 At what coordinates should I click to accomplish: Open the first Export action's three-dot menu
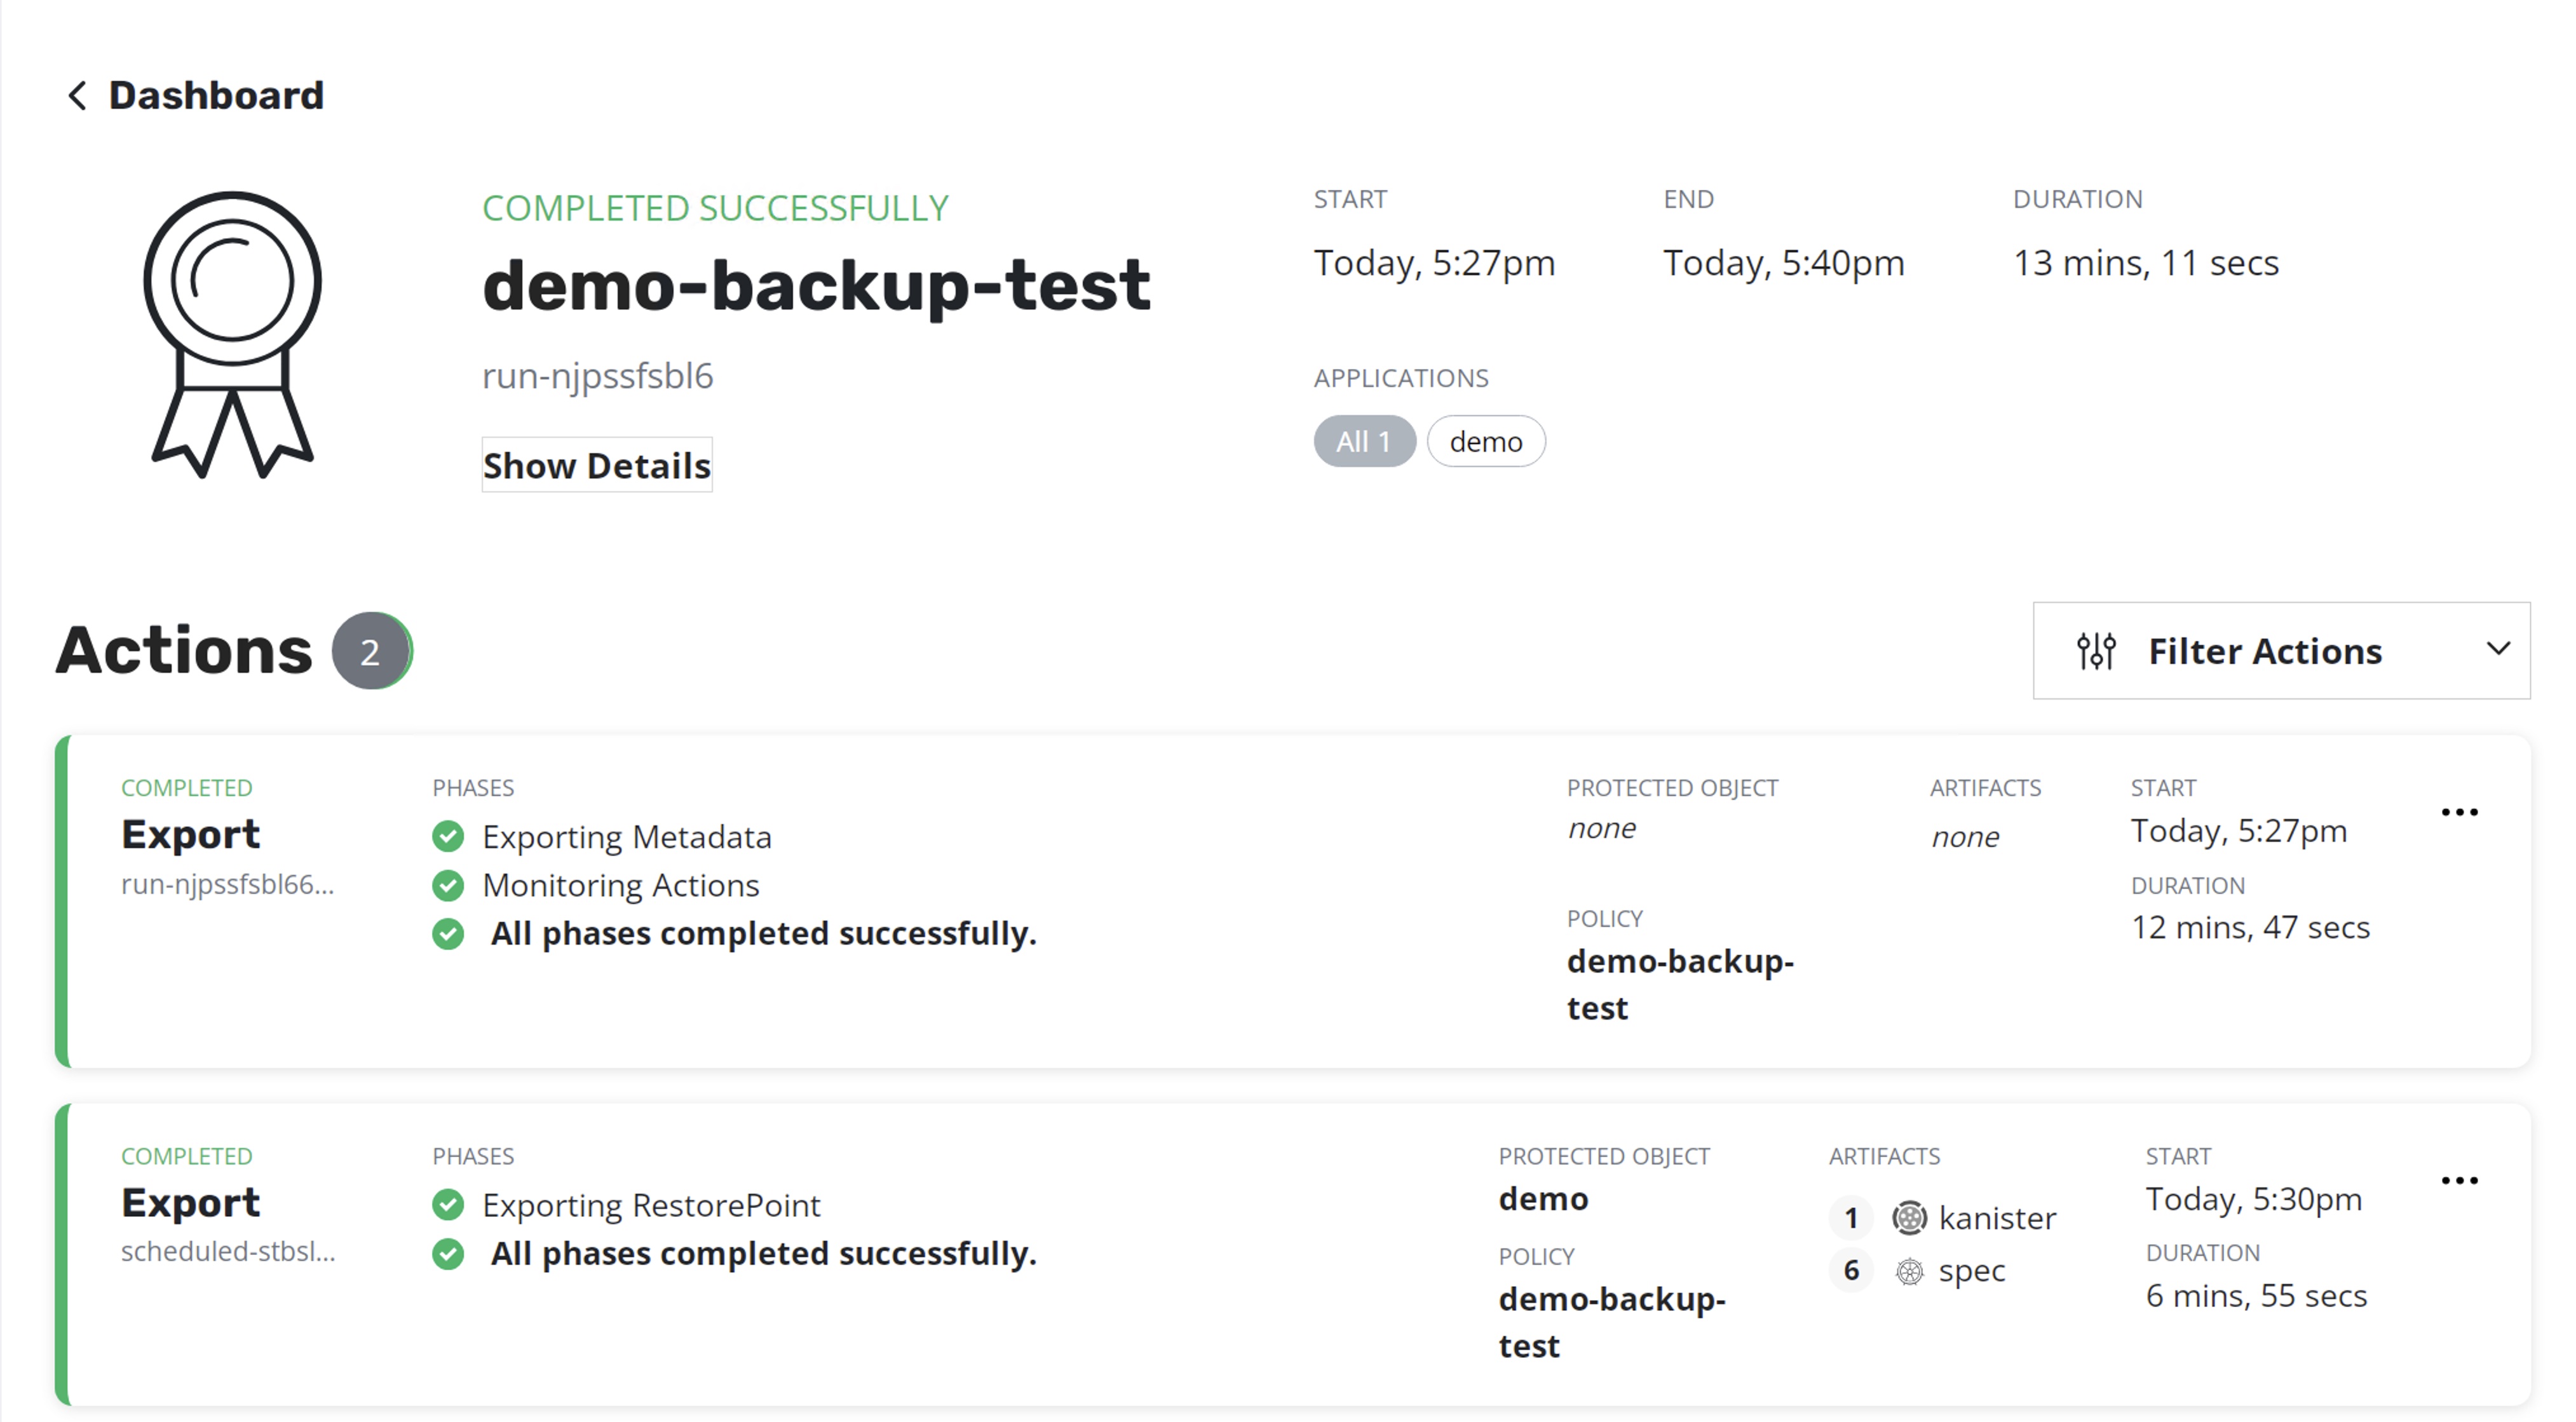click(2459, 812)
